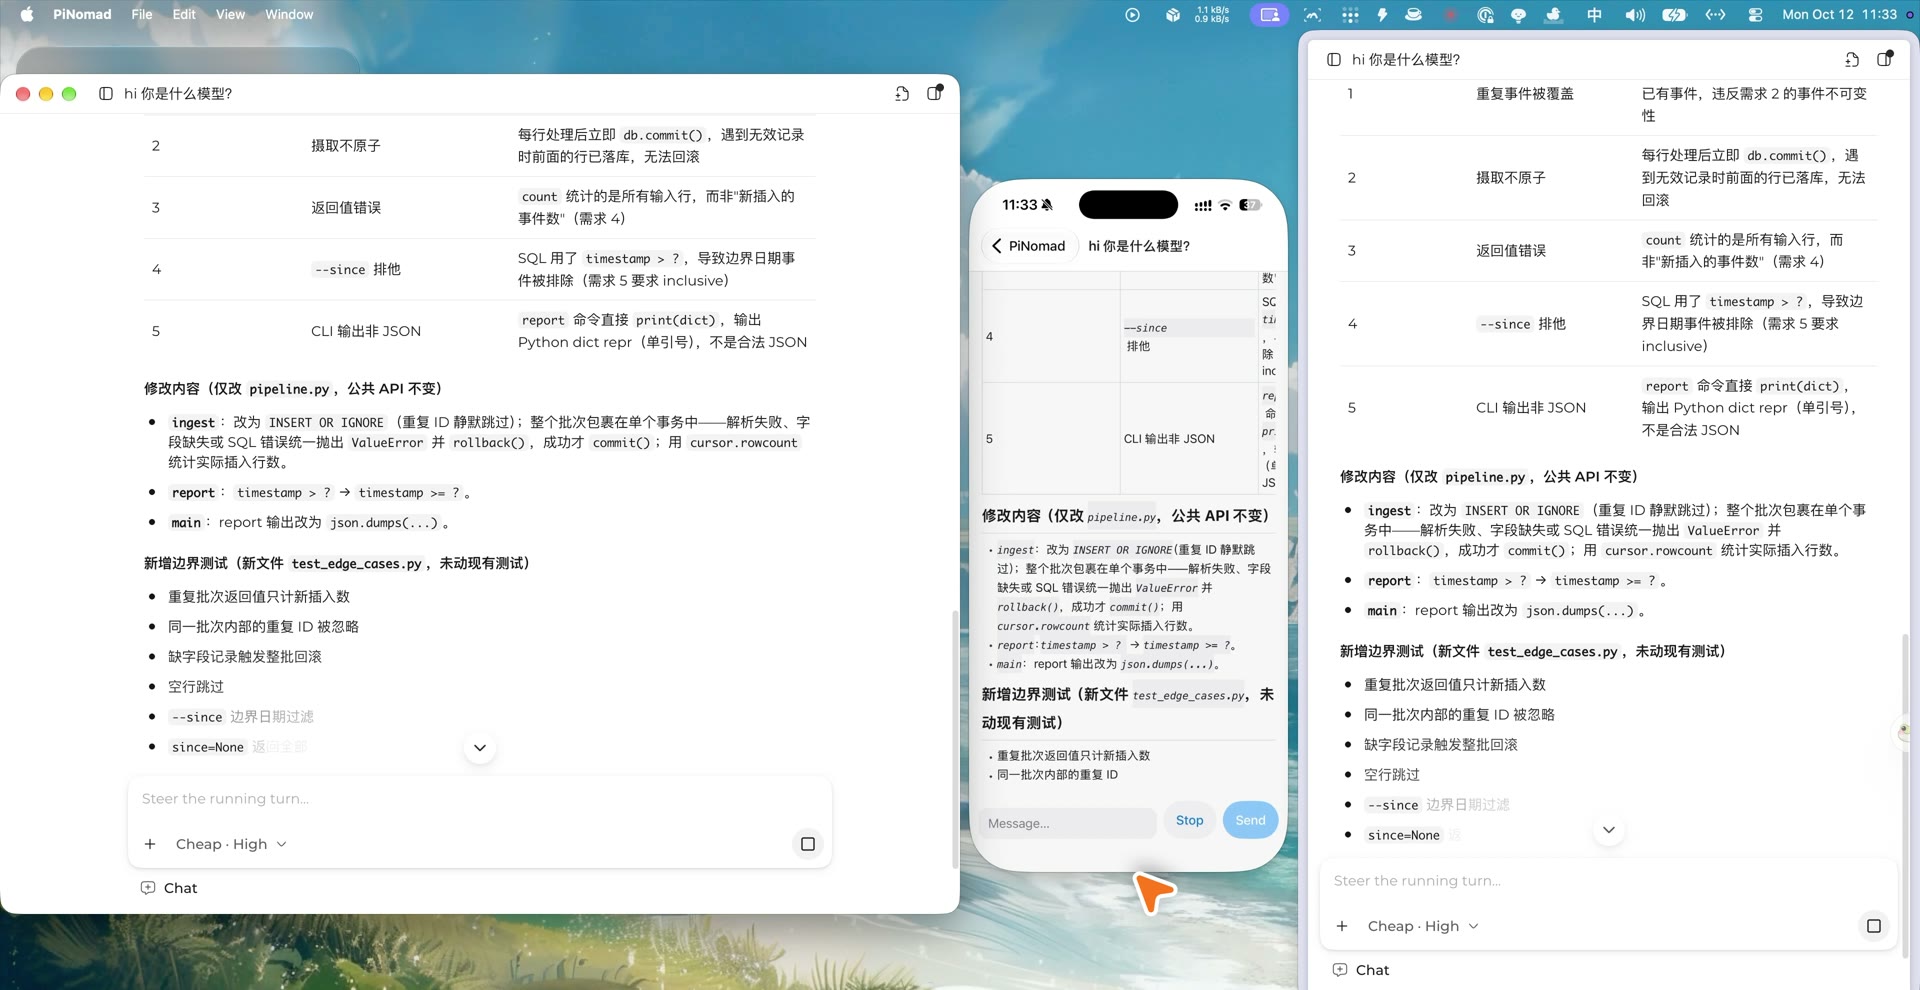Image resolution: width=1920 pixels, height=990 pixels.
Task: Open file changes icon in right window header
Action: (1852, 60)
